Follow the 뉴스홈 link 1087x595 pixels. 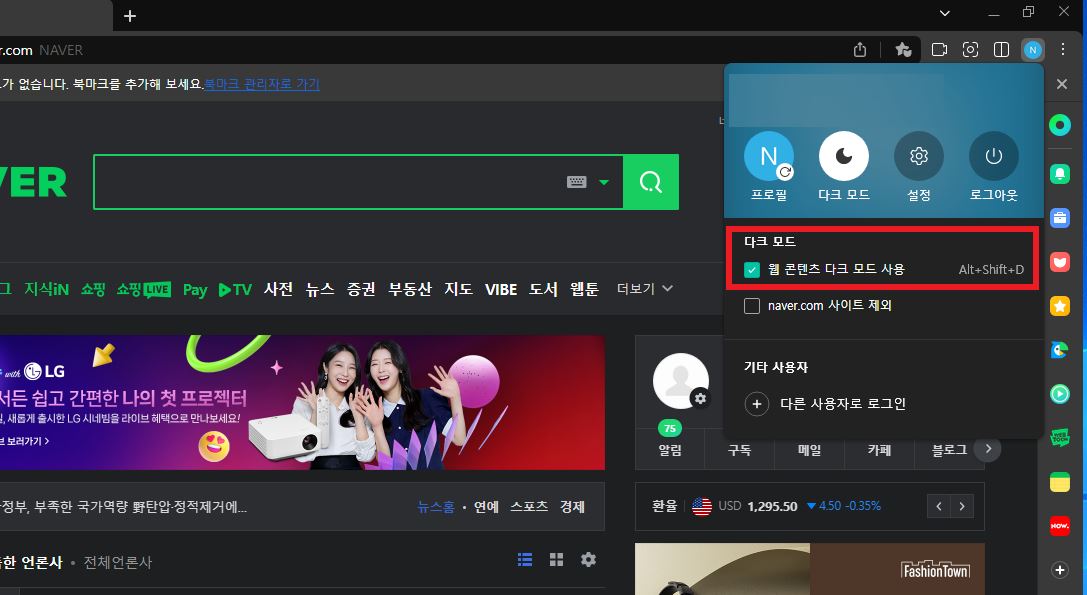436,507
